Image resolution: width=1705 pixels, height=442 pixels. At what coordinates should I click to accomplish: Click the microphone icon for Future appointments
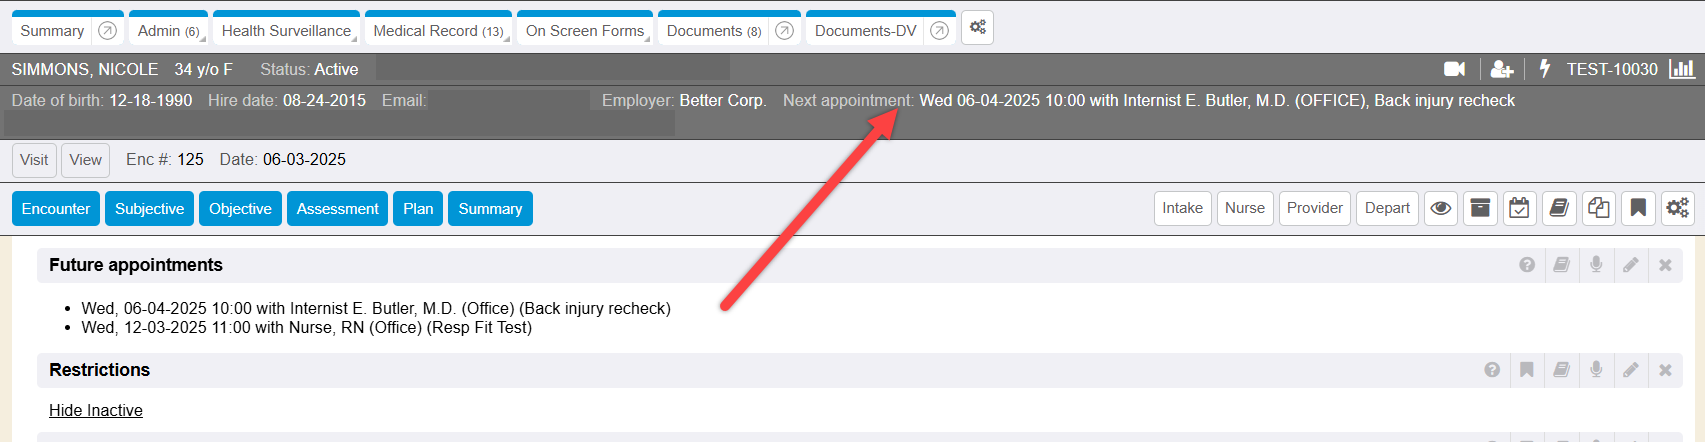pyautogui.click(x=1596, y=265)
